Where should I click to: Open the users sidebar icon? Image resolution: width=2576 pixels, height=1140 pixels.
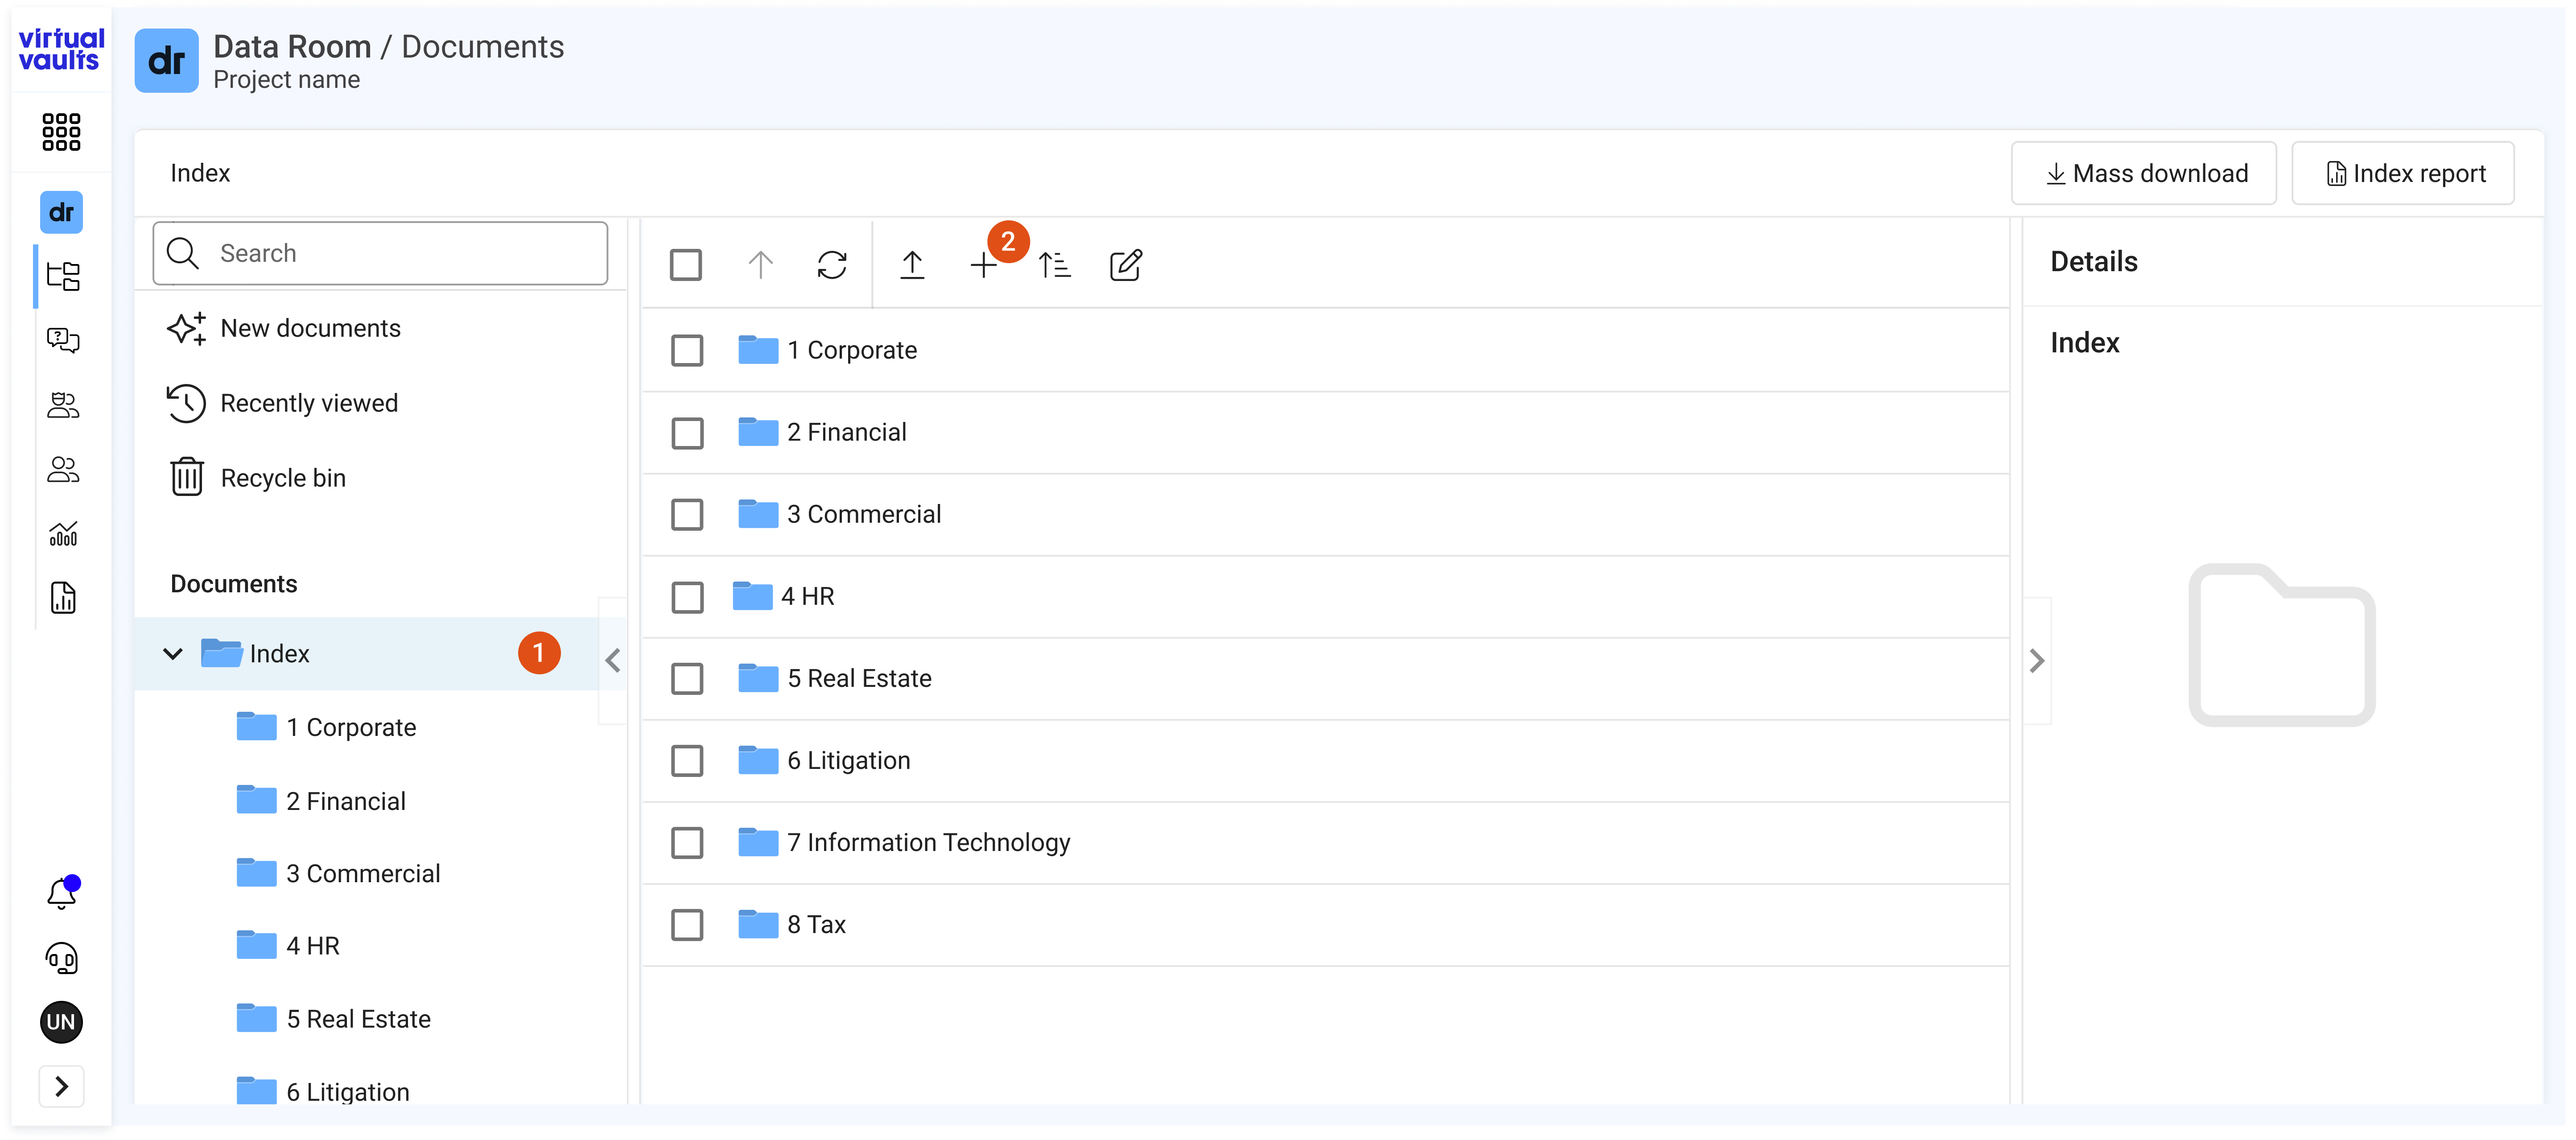click(x=63, y=469)
